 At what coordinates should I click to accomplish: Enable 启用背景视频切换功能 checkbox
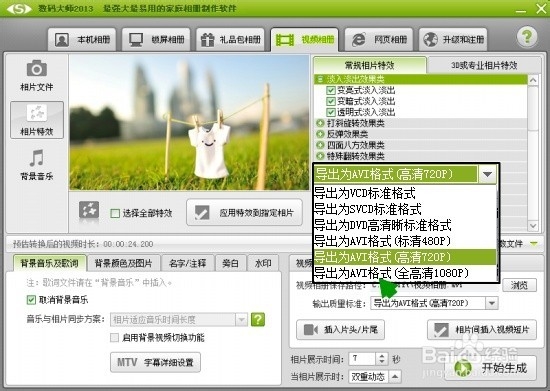coord(114,337)
